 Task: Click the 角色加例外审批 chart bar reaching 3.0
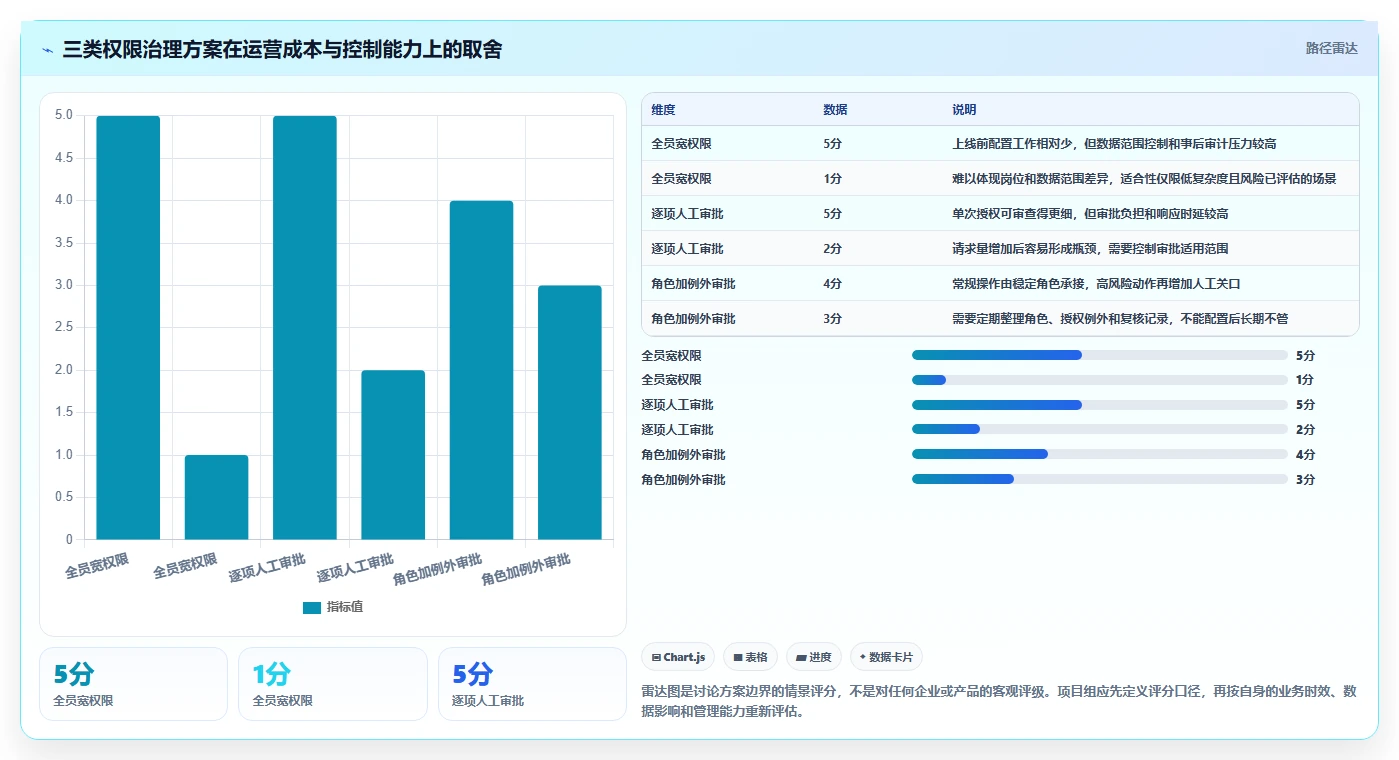point(570,413)
